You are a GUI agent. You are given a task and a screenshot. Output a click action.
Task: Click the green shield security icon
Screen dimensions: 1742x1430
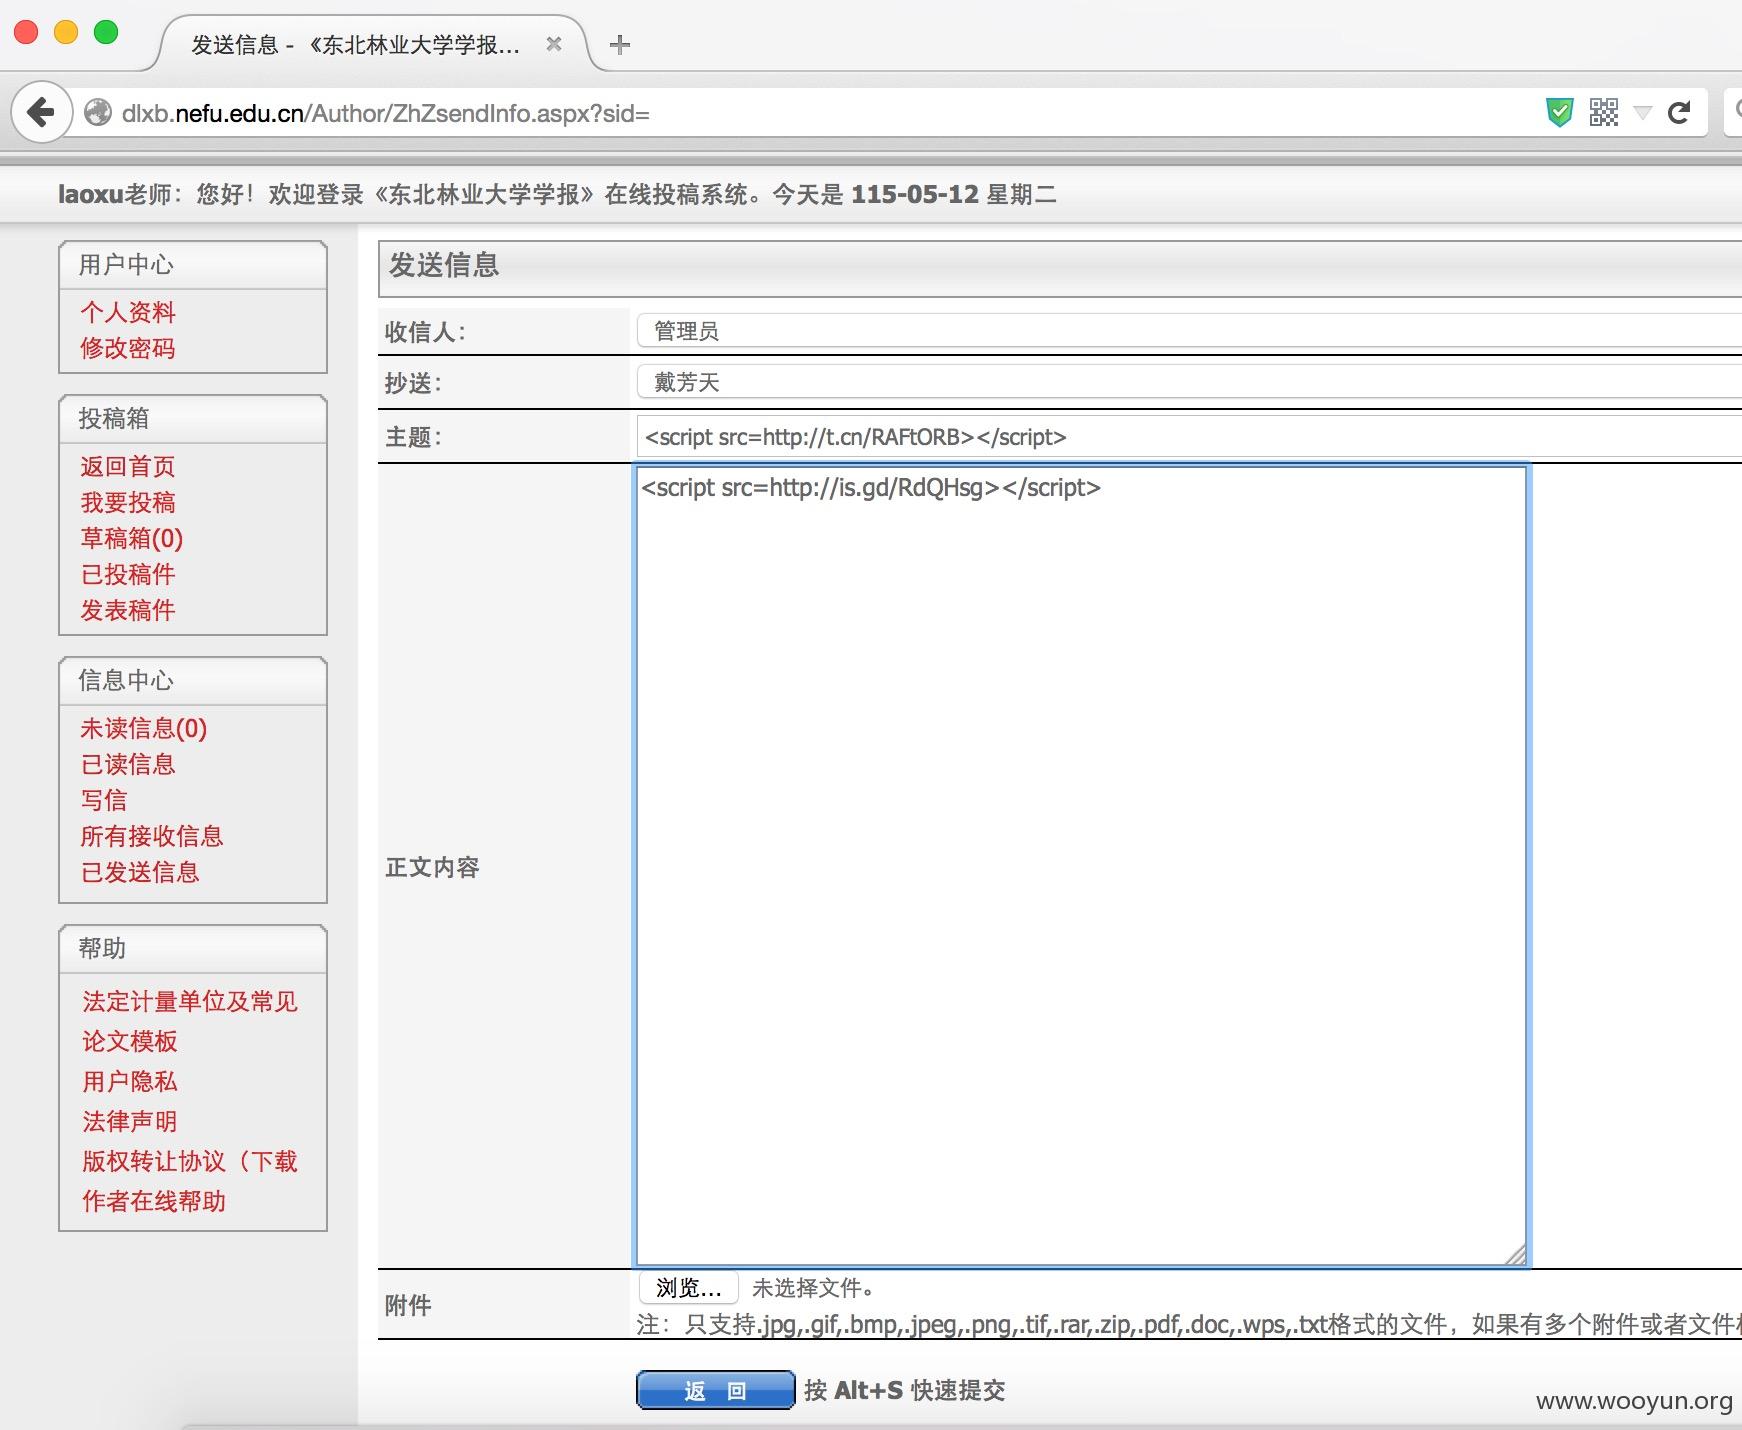[1559, 112]
